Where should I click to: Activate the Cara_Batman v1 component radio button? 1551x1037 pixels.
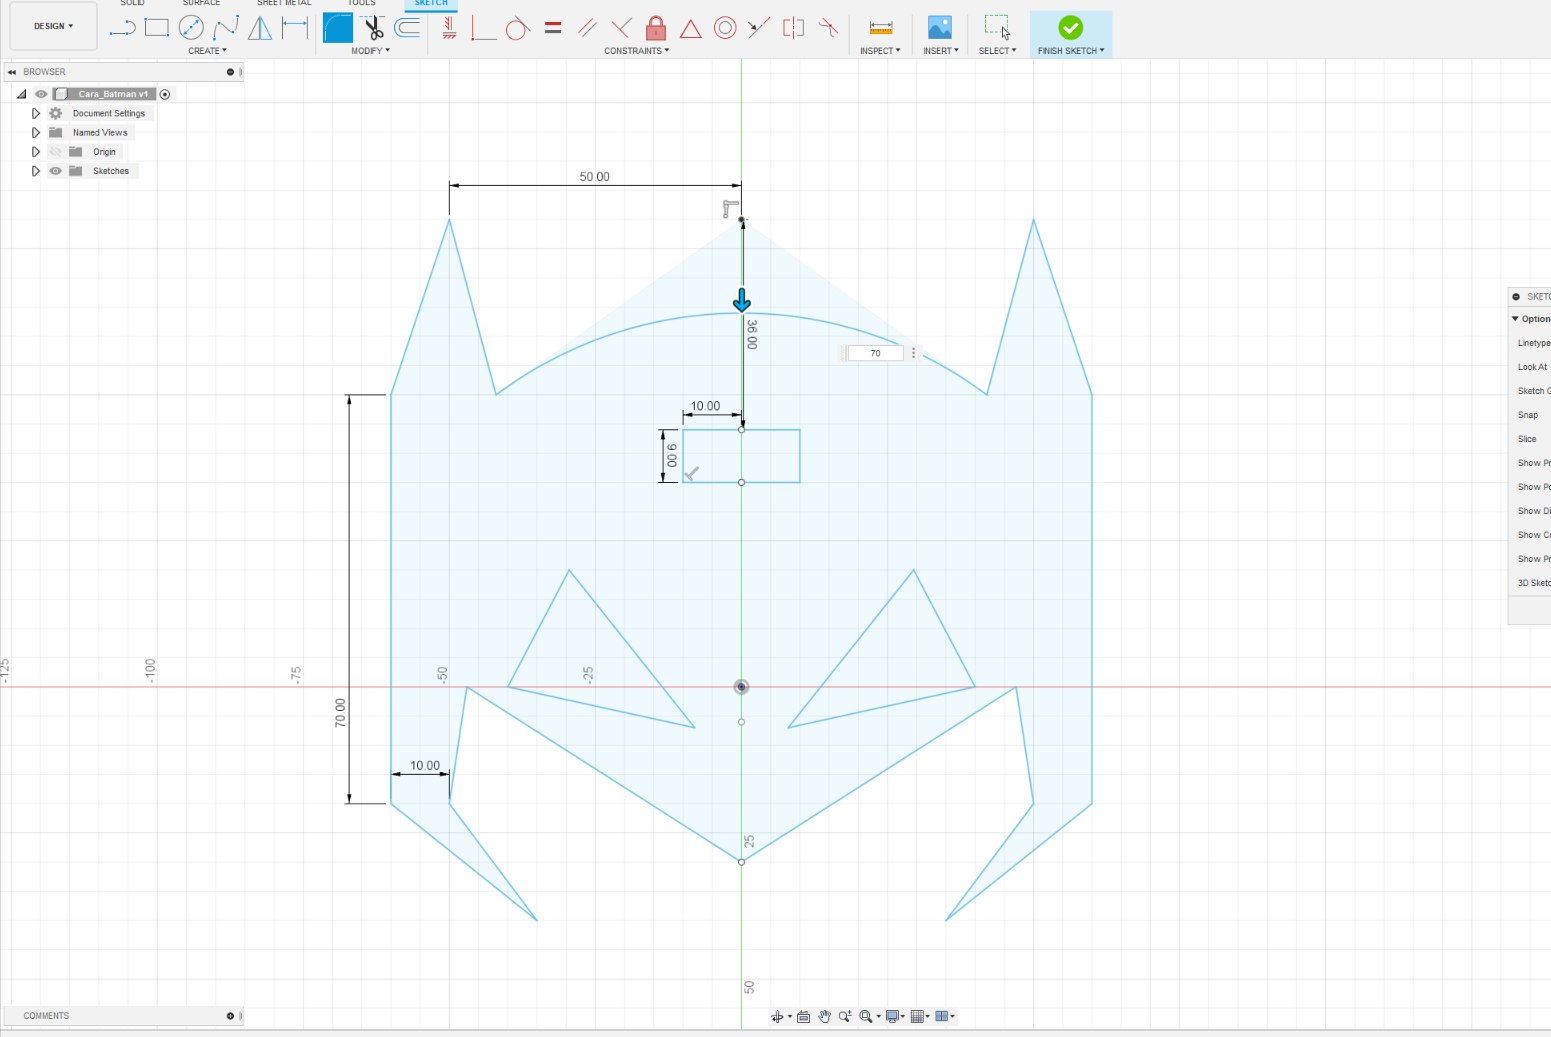(165, 94)
